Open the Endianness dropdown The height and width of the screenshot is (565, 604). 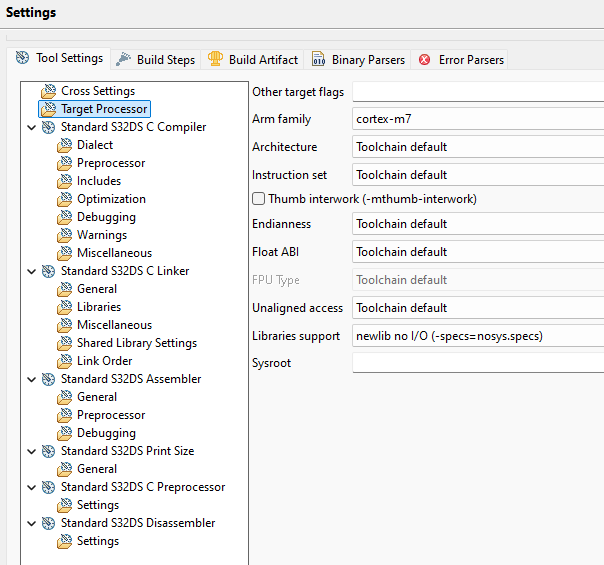(478, 224)
